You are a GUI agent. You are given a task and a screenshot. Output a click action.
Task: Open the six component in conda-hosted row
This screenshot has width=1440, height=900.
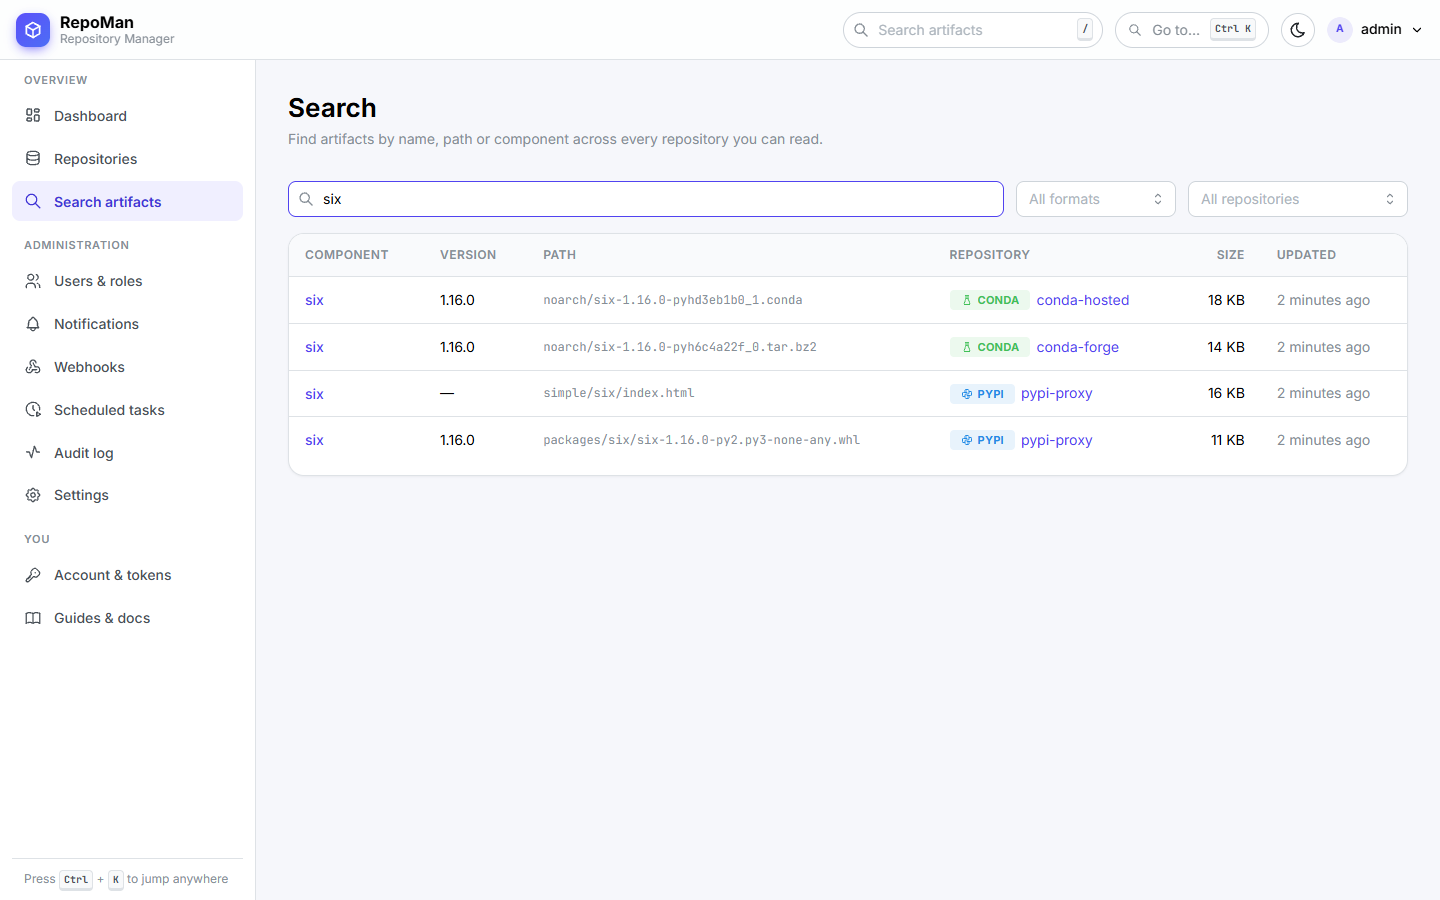pos(314,300)
